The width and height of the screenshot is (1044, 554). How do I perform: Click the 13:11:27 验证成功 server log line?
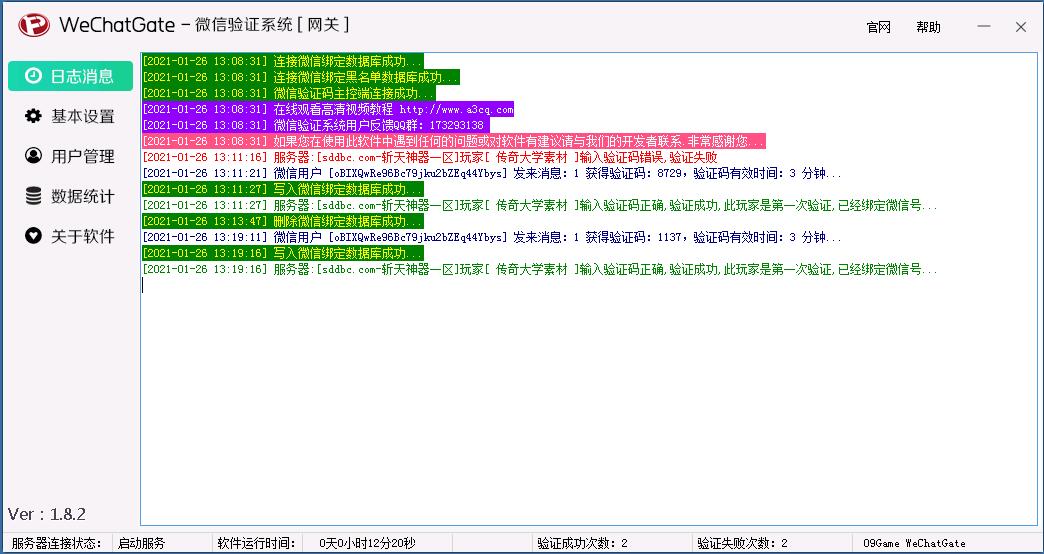(540, 206)
